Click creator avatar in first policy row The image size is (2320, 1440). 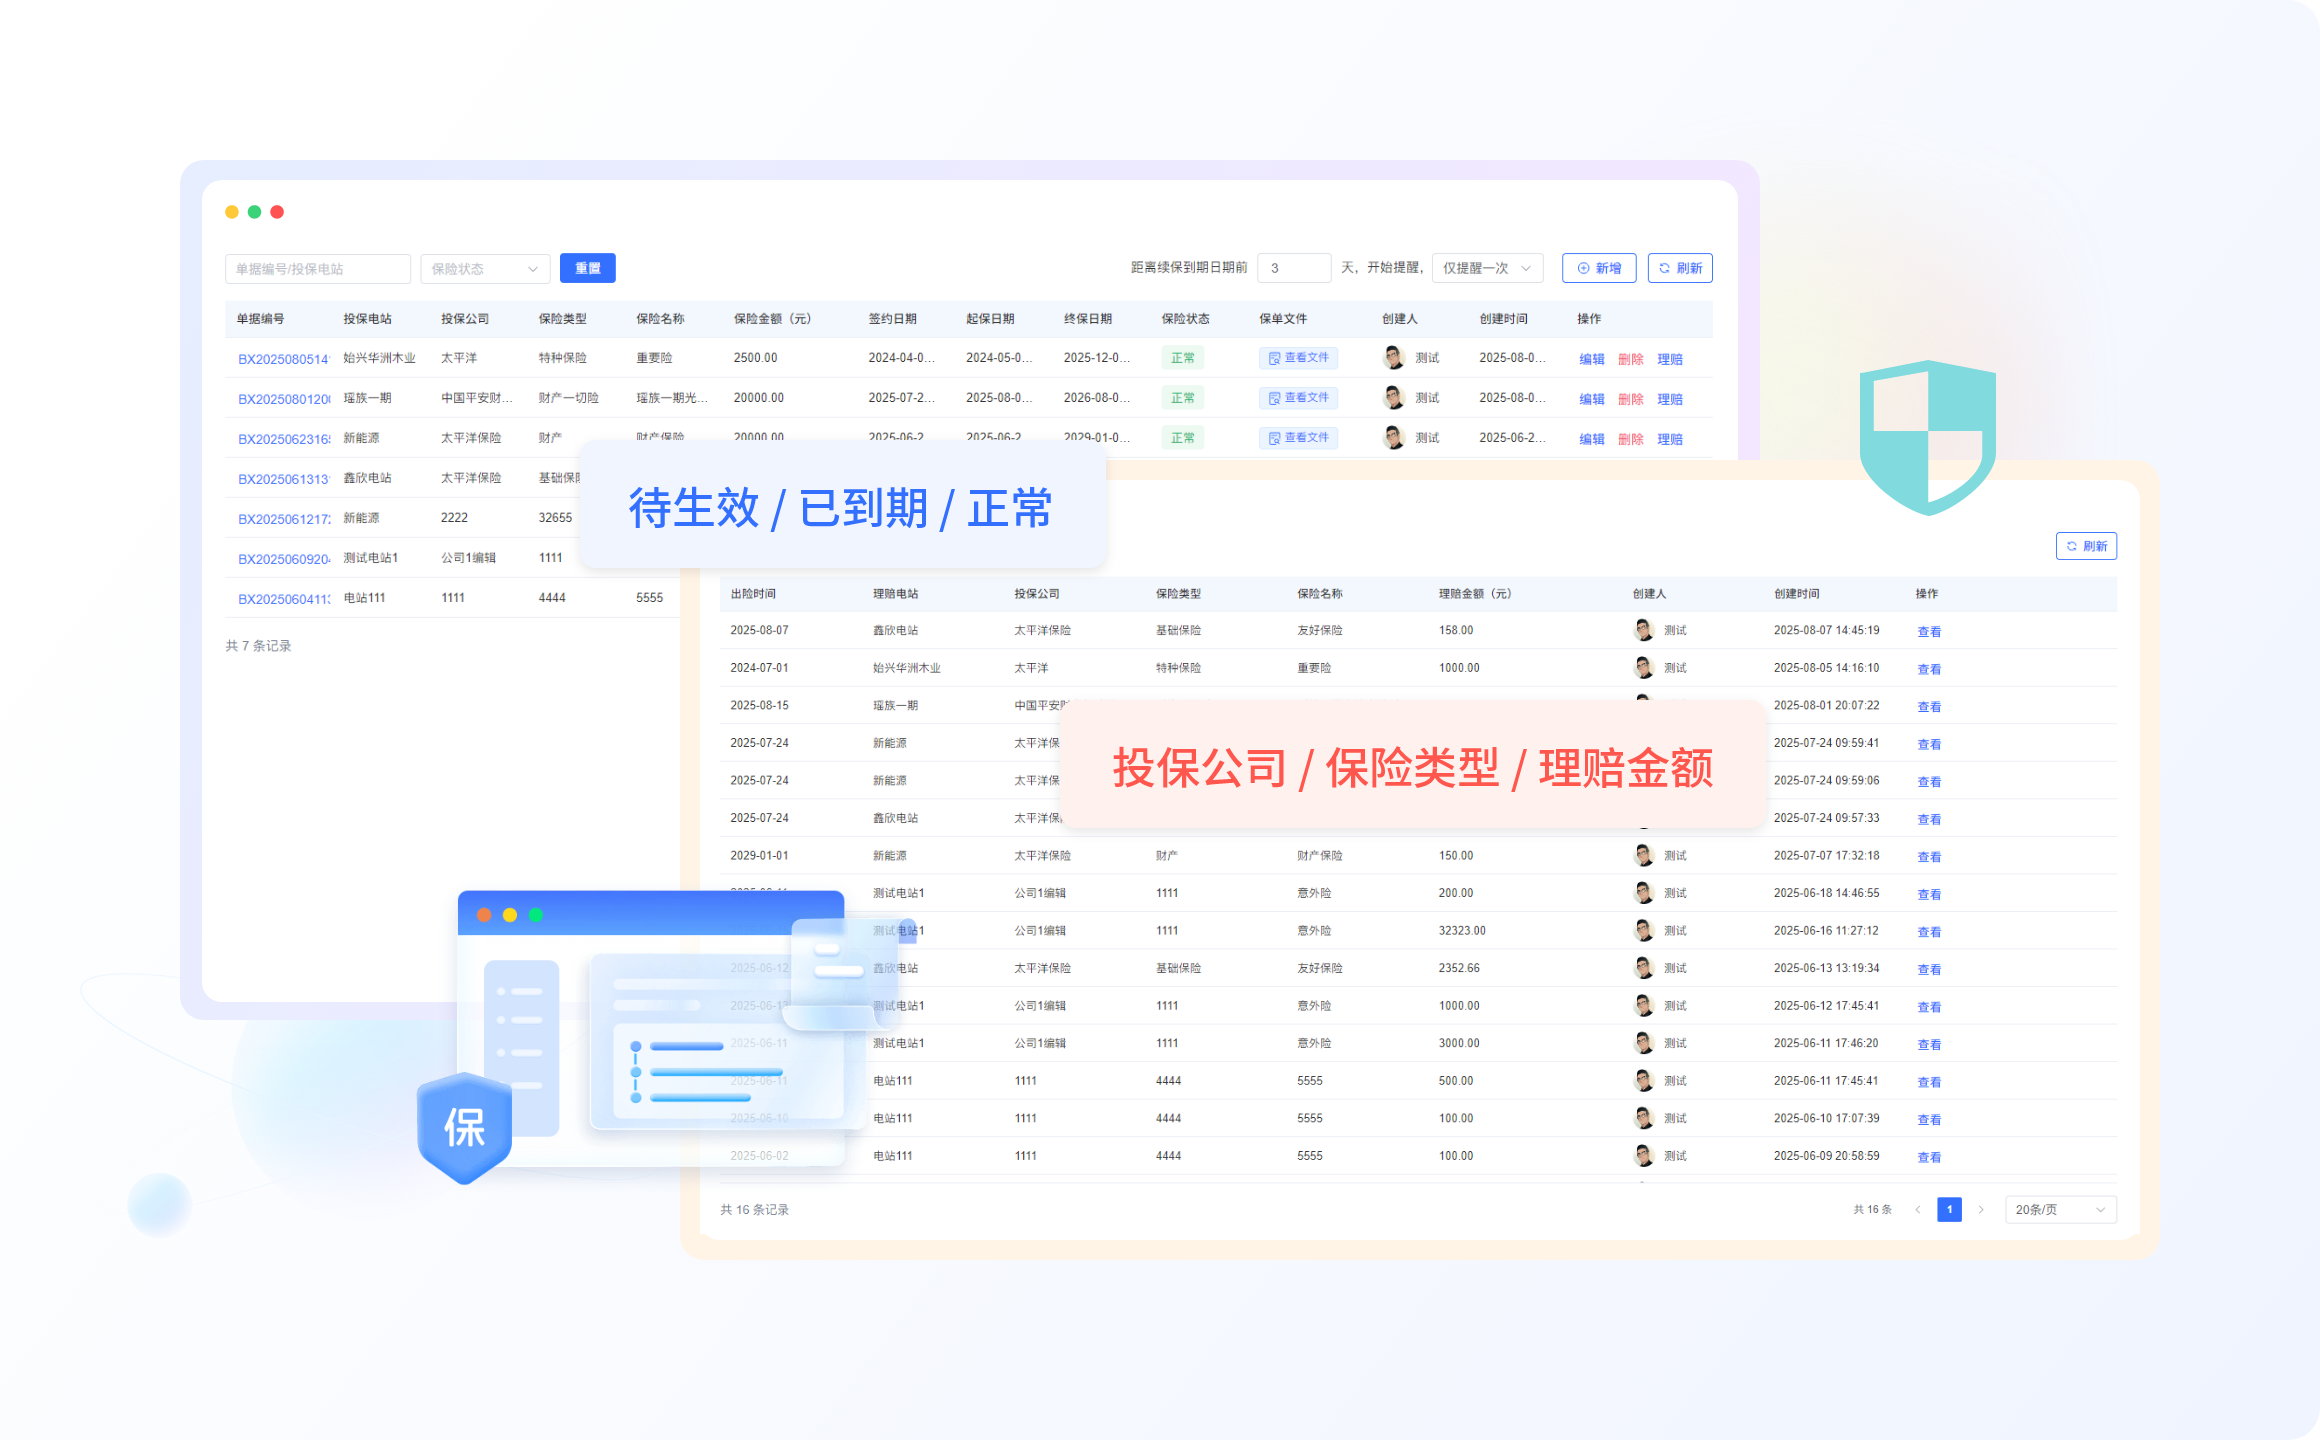point(1394,358)
